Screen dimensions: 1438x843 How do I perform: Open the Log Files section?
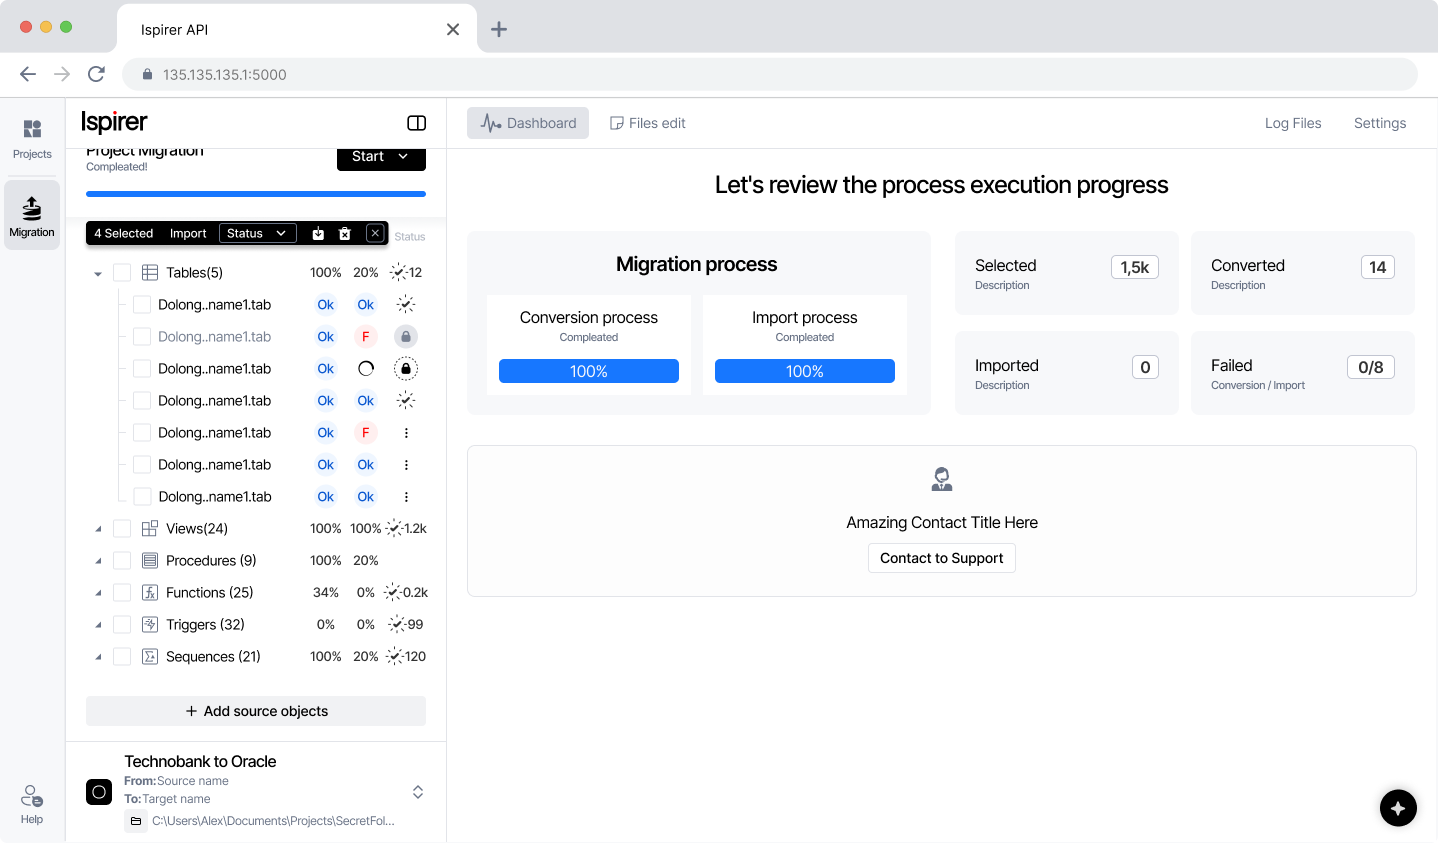point(1293,122)
